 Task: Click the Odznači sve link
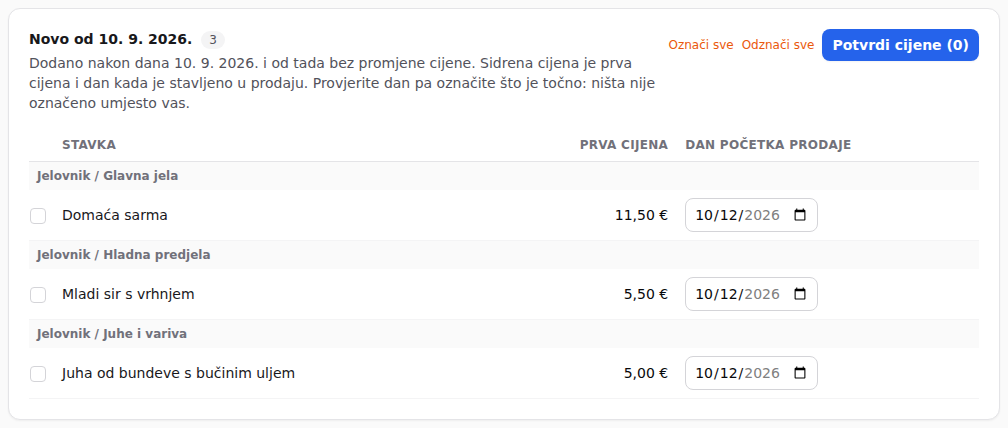778,45
